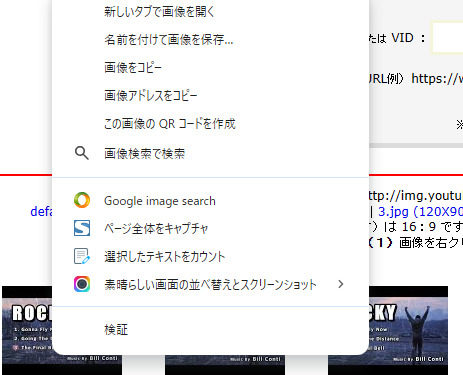Click the VID input field

click(x=448, y=37)
